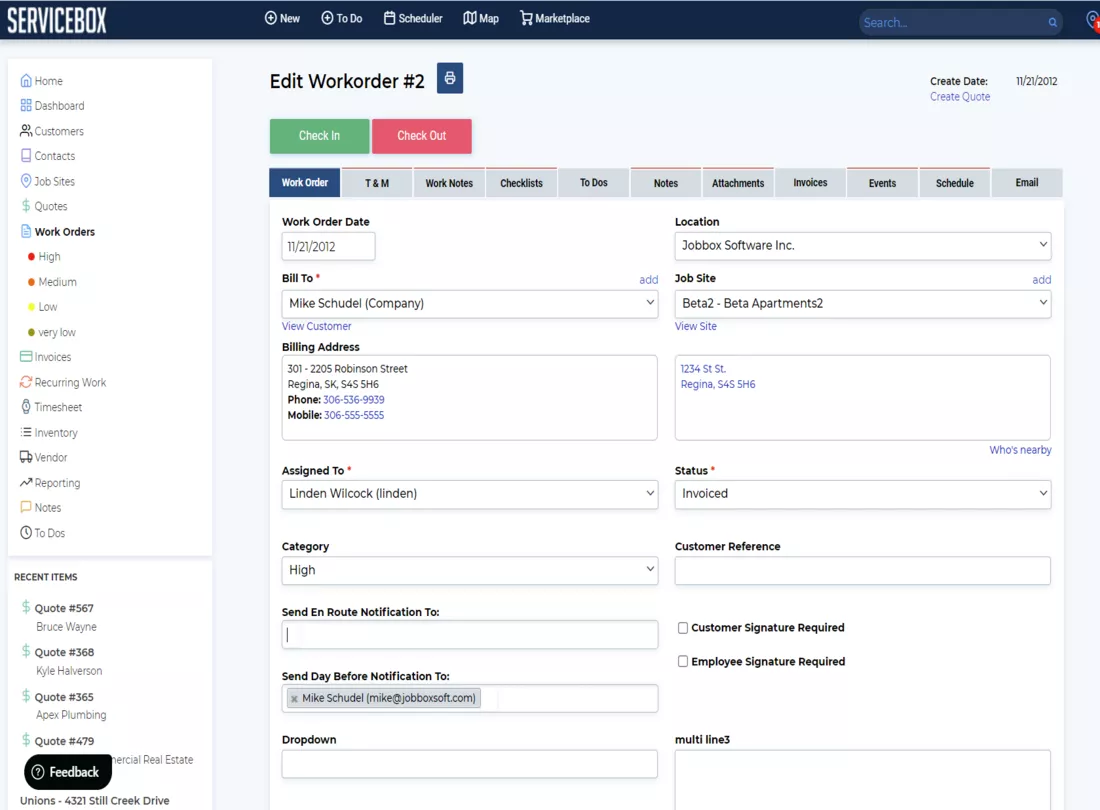Click the Dropdown custom field
The width and height of the screenshot is (1100, 810).
(469, 764)
